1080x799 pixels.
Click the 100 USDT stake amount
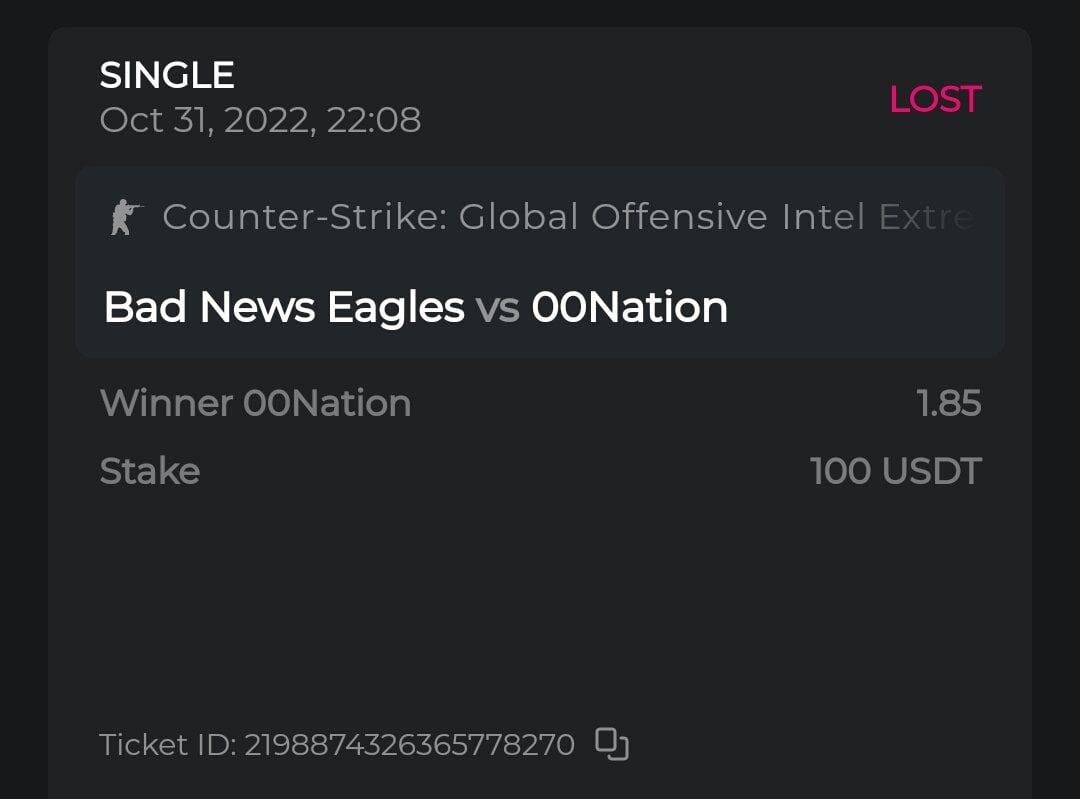coord(896,471)
